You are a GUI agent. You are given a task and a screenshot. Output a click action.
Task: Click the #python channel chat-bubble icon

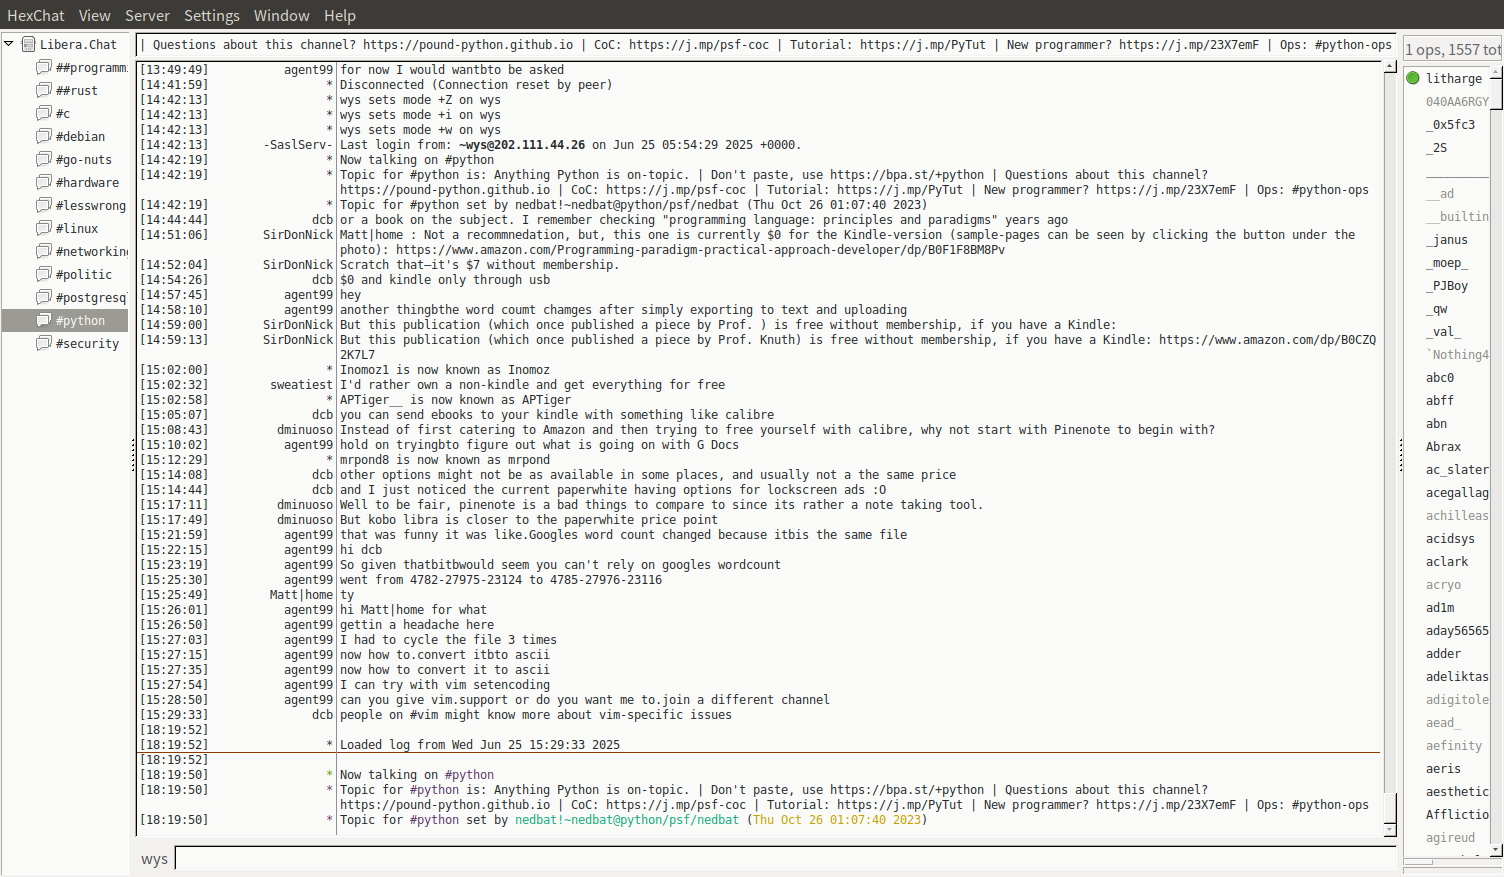click(x=43, y=320)
